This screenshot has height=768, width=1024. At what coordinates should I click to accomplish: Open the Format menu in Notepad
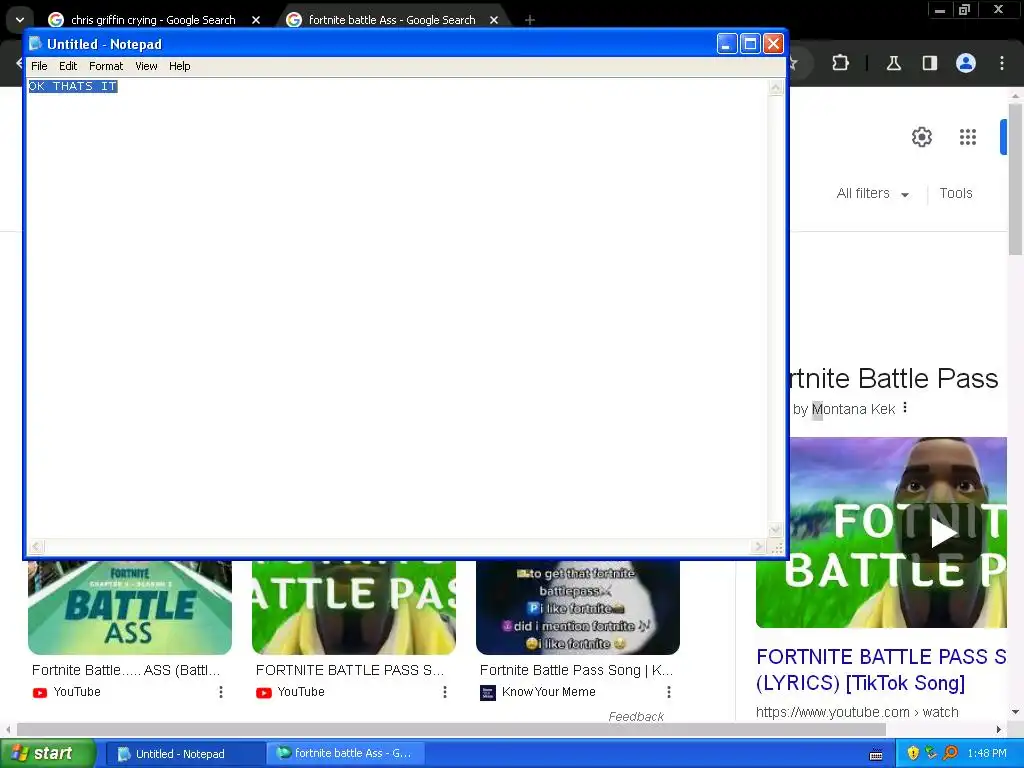pos(106,66)
